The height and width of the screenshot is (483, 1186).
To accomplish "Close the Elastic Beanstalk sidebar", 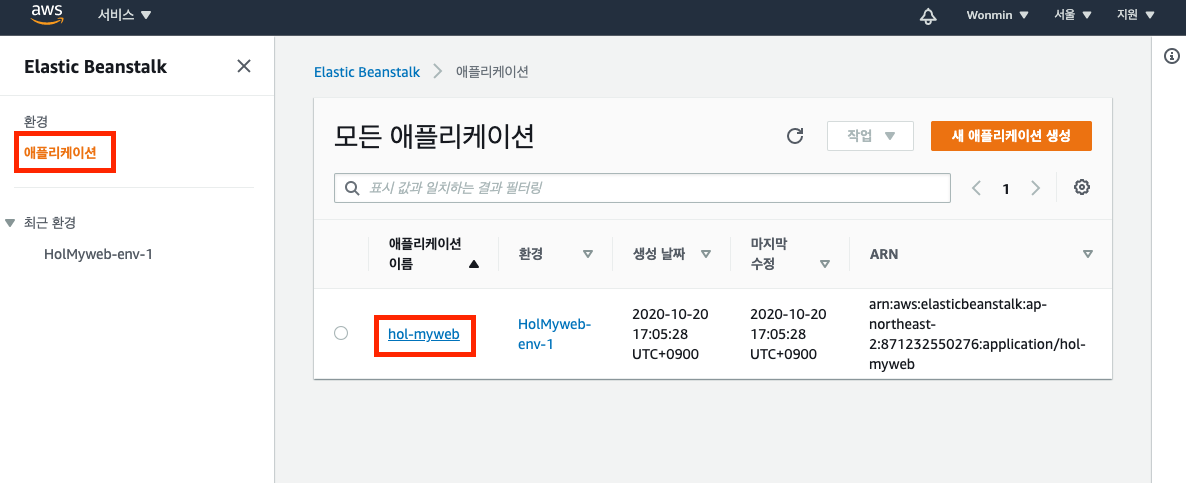I will tap(244, 66).
